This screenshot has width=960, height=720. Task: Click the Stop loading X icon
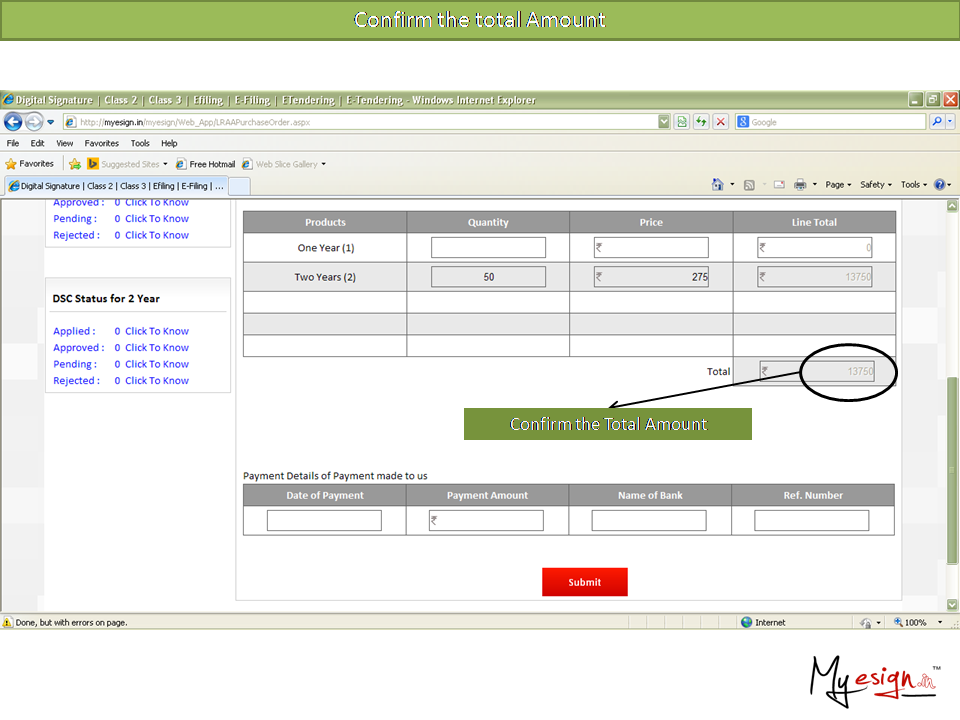tap(720, 122)
